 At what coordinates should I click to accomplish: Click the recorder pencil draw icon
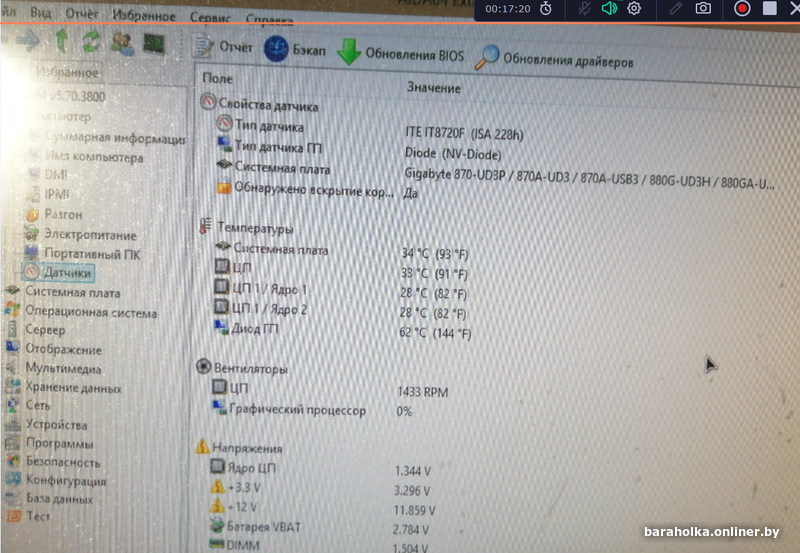pyautogui.click(x=676, y=8)
